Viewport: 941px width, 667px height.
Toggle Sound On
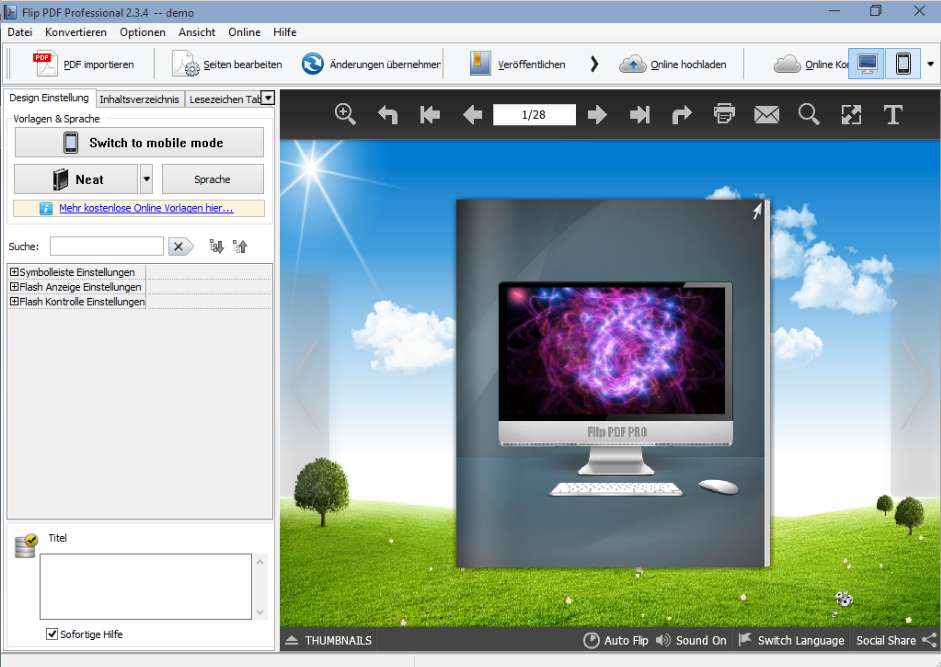(691, 641)
